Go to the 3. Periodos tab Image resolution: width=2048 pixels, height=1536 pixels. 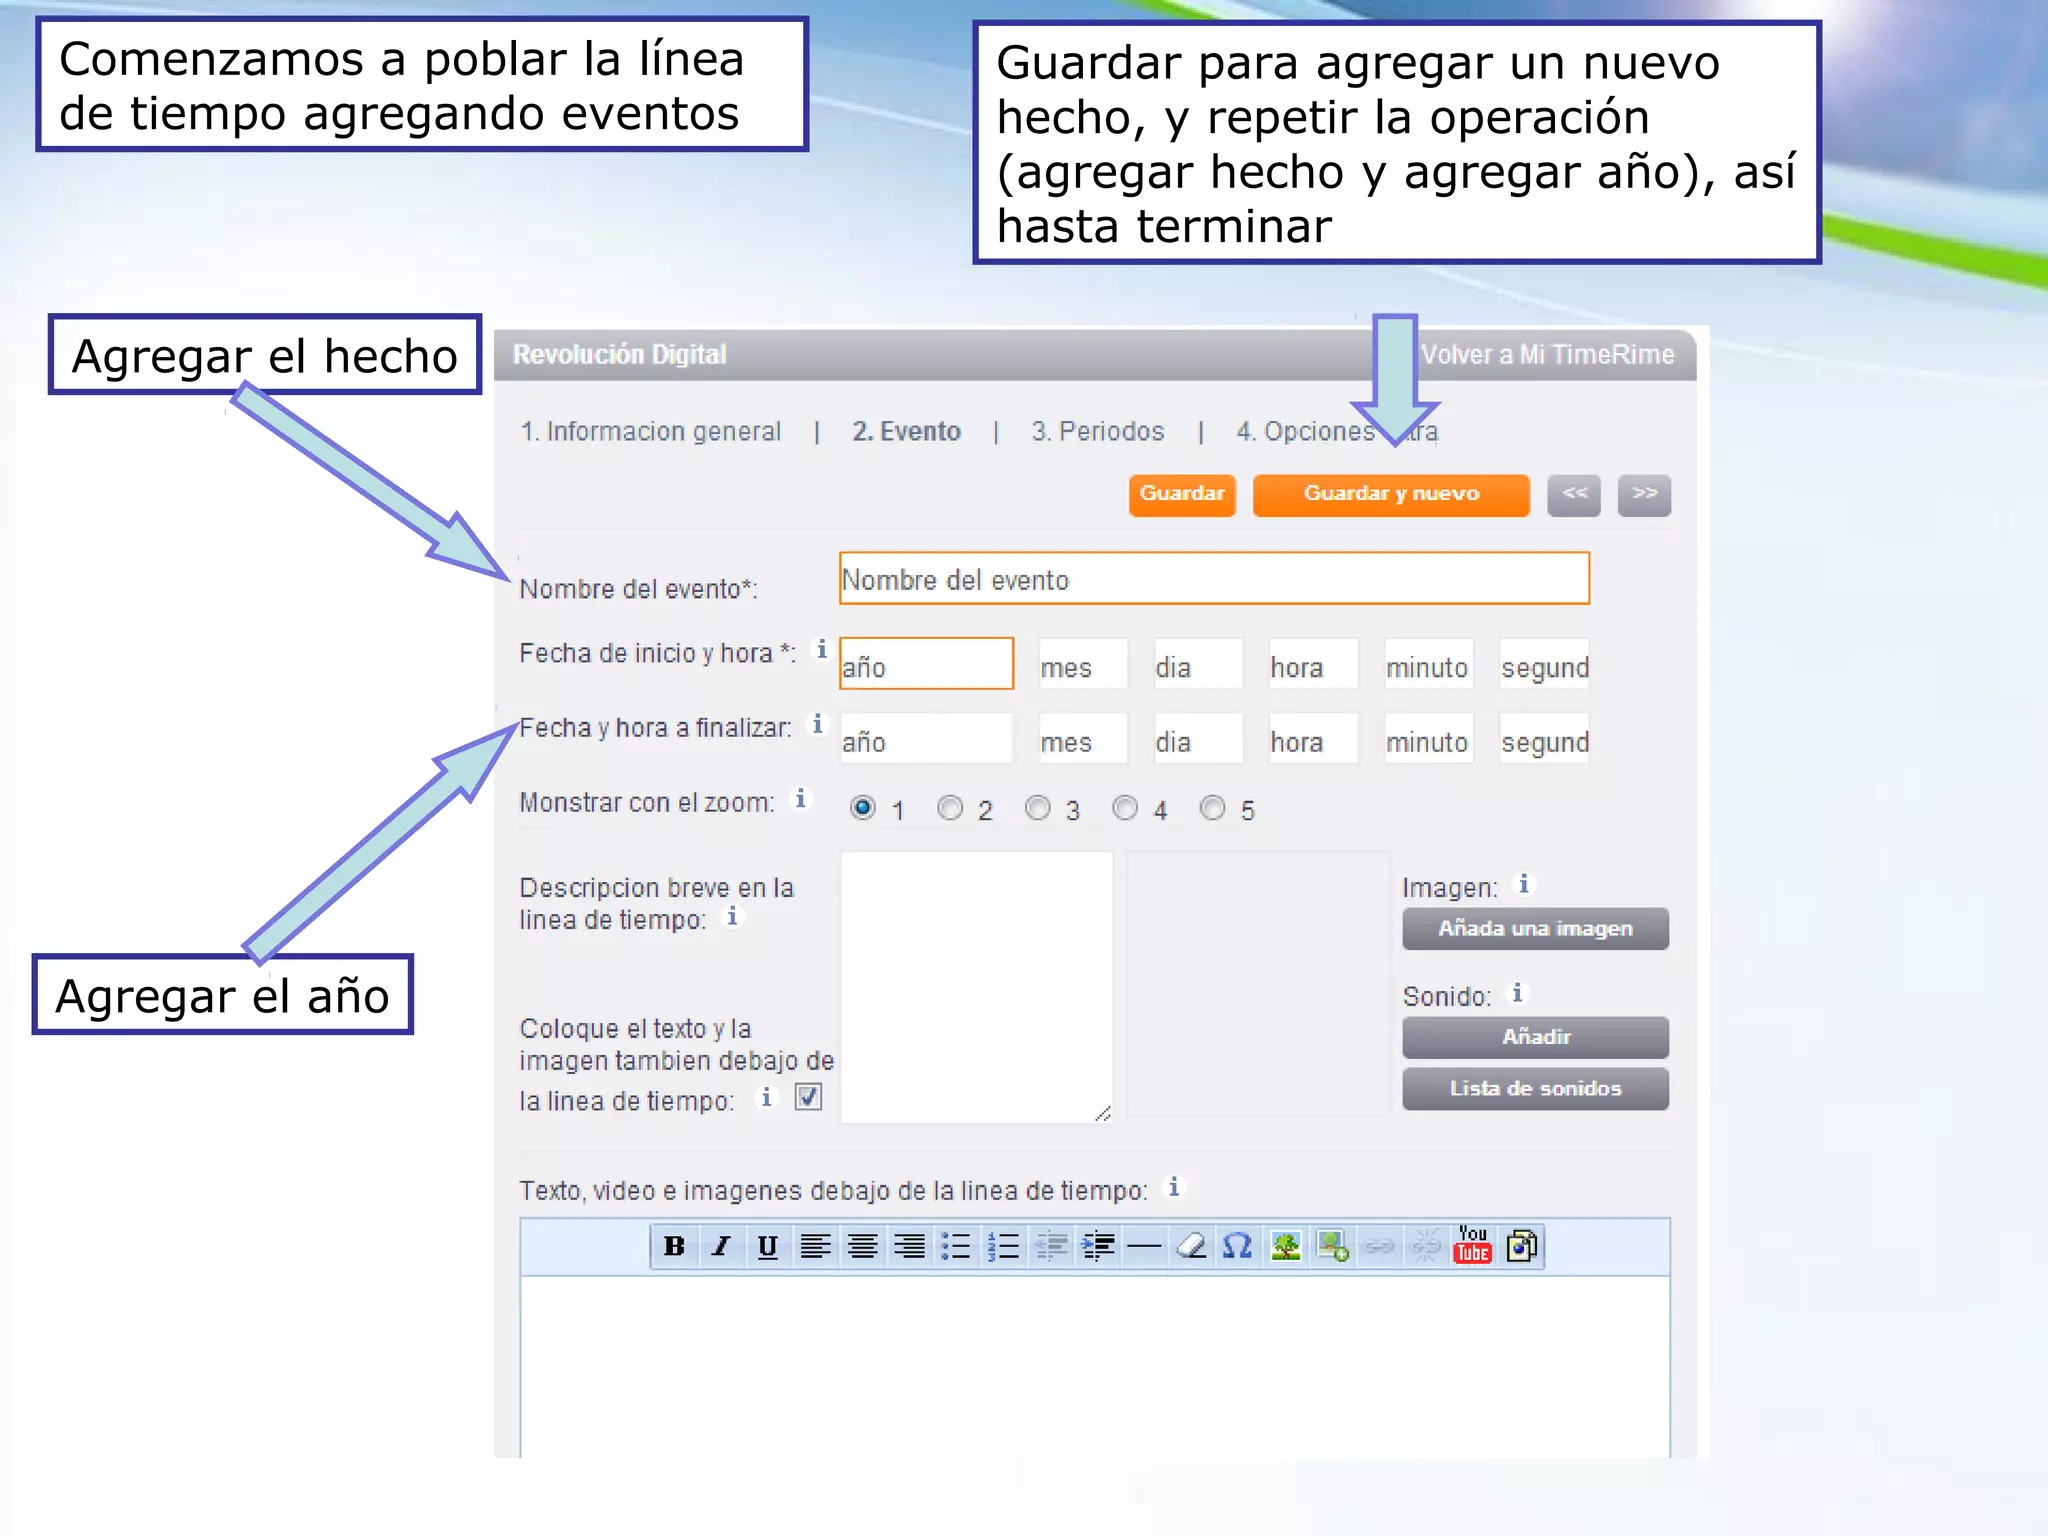click(x=1098, y=432)
